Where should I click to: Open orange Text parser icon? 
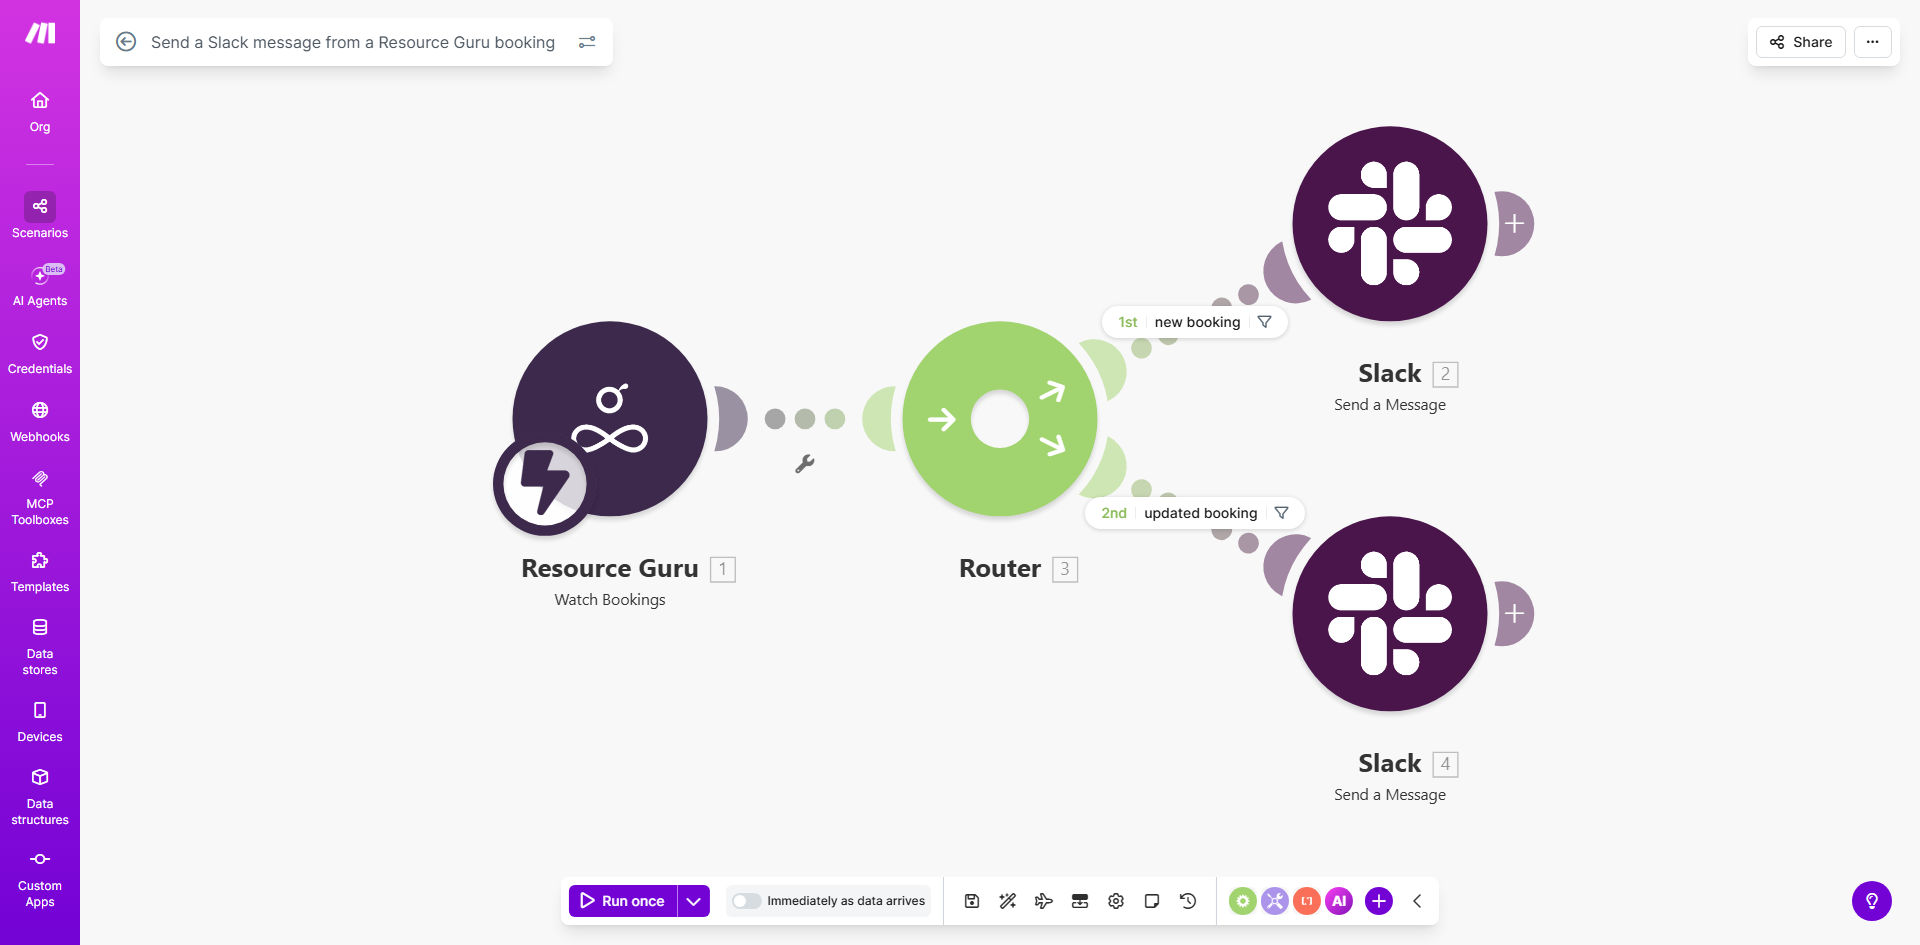coord(1306,901)
